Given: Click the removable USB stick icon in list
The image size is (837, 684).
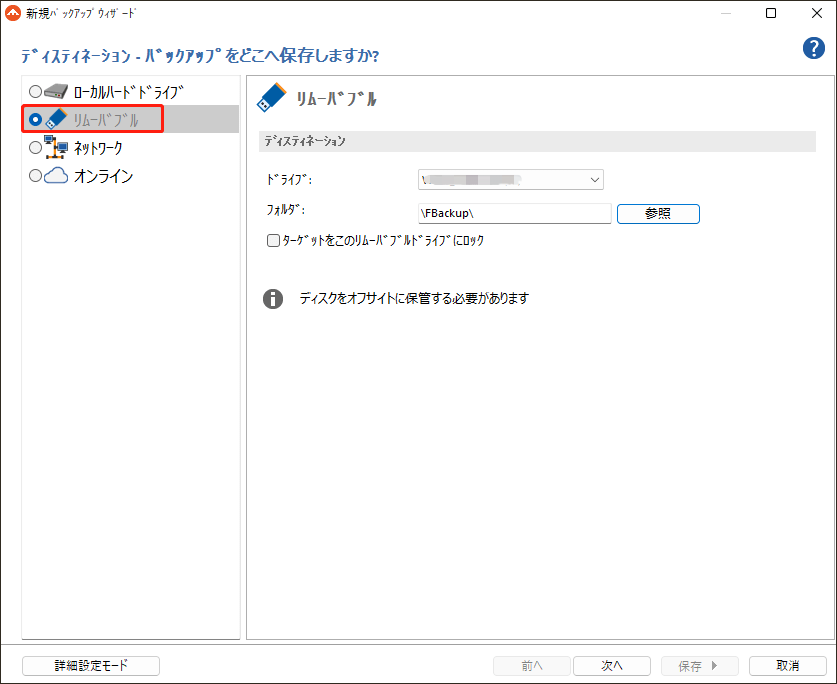Looking at the screenshot, I should pos(56,119).
